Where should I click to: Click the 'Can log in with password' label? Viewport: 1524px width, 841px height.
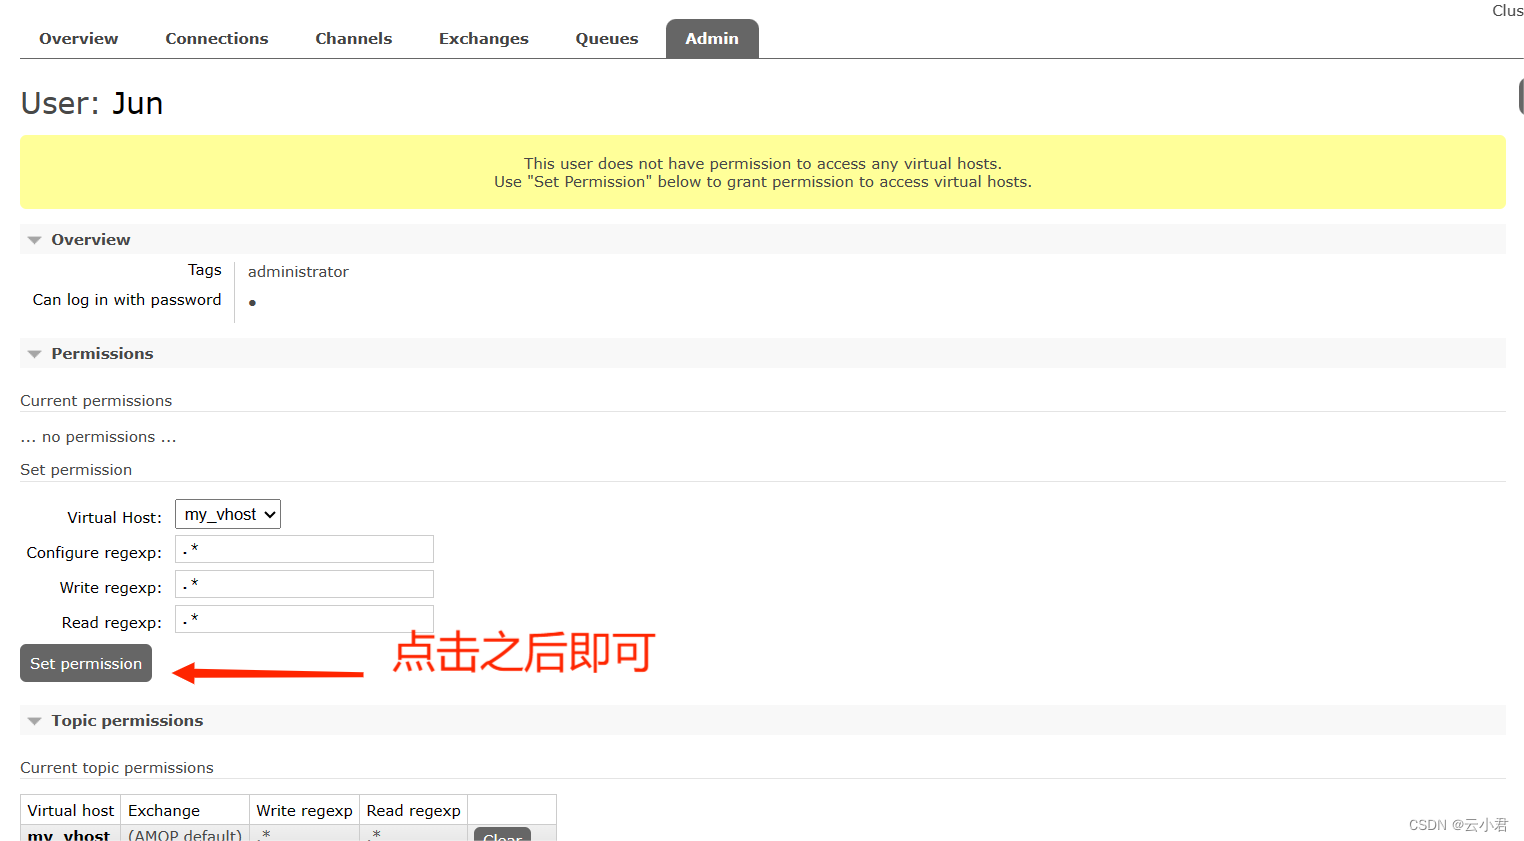(127, 300)
